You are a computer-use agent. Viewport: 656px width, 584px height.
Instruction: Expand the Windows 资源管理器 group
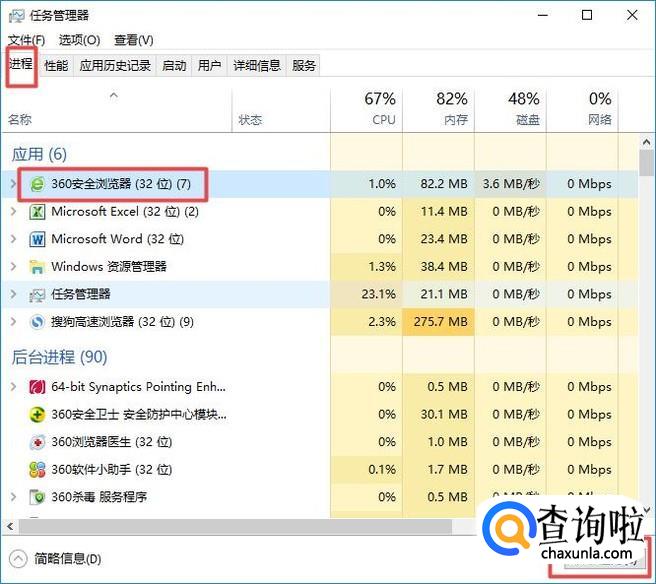[13, 267]
